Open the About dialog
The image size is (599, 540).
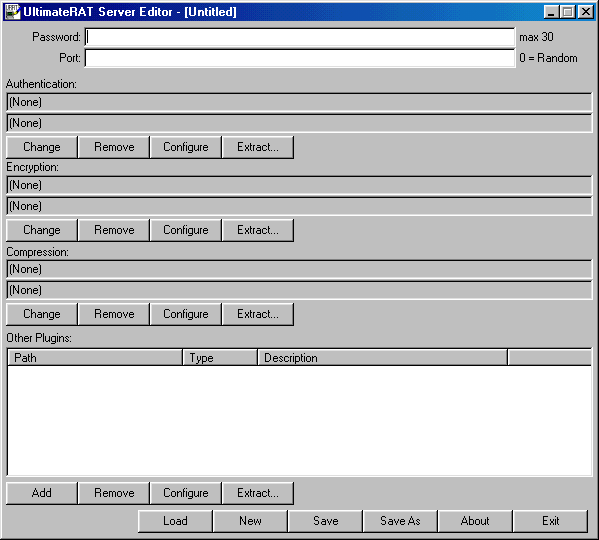tap(475, 521)
